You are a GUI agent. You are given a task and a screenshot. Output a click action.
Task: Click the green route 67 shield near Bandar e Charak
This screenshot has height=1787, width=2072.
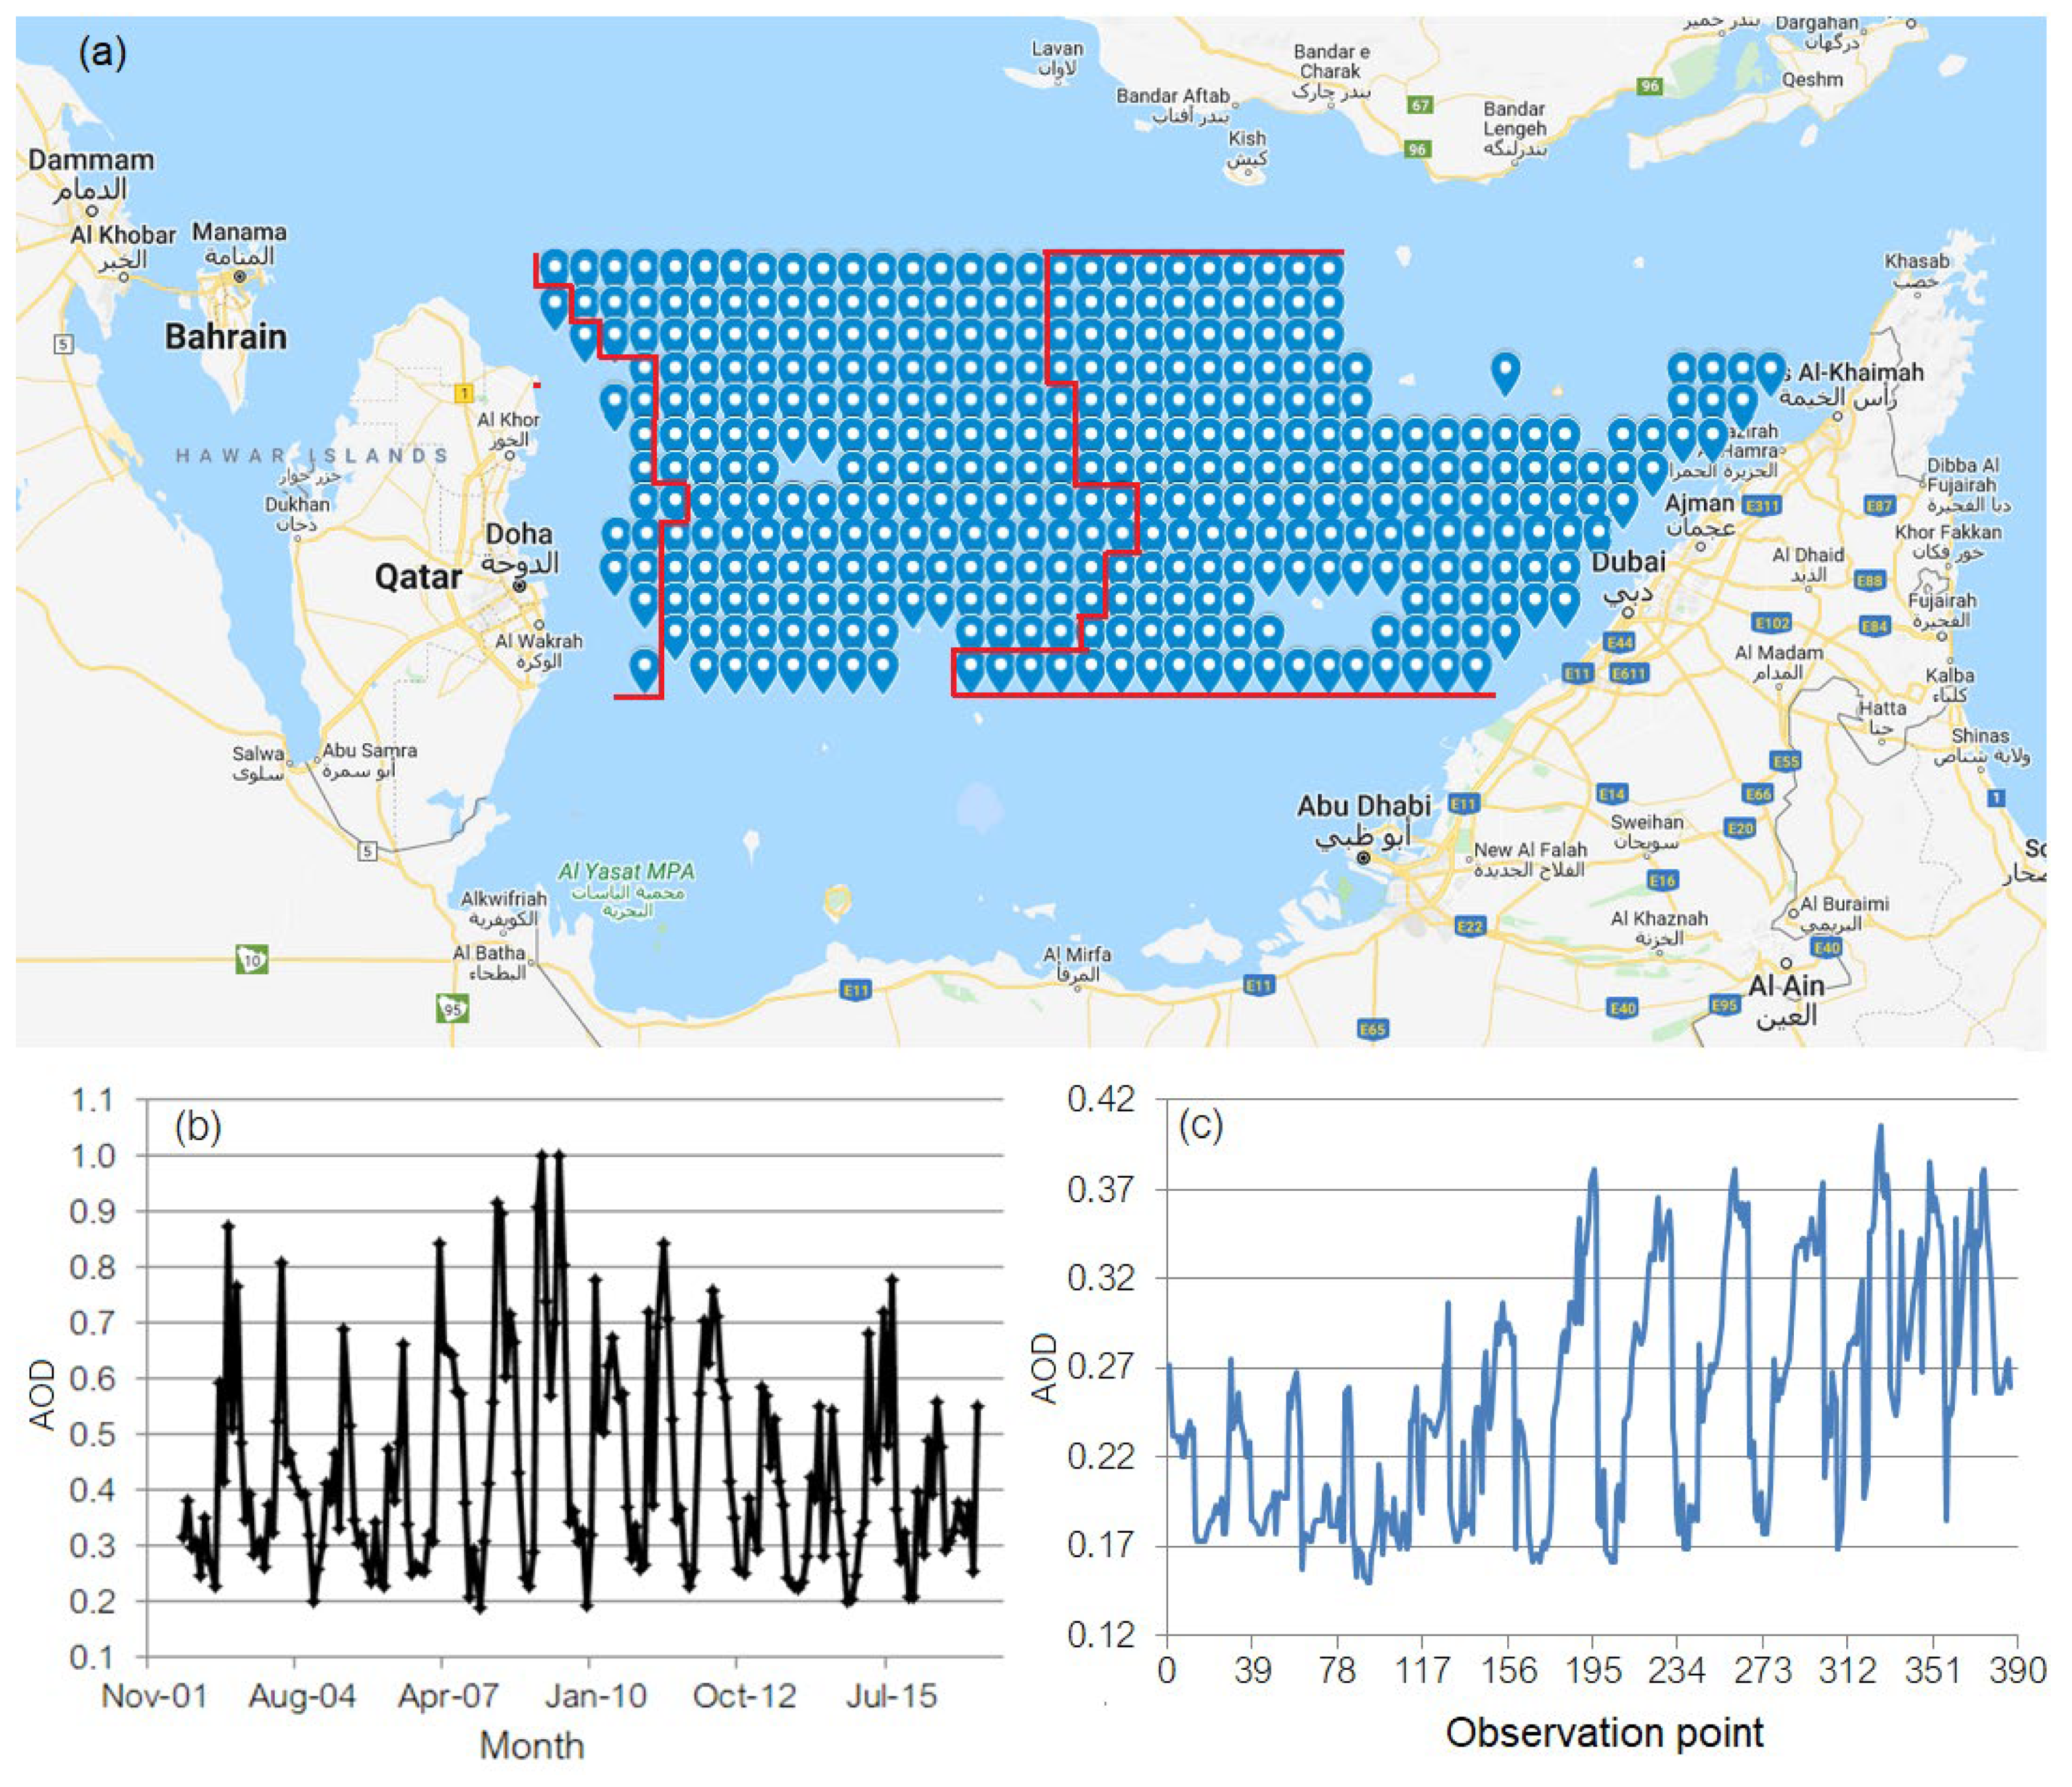point(1420,105)
